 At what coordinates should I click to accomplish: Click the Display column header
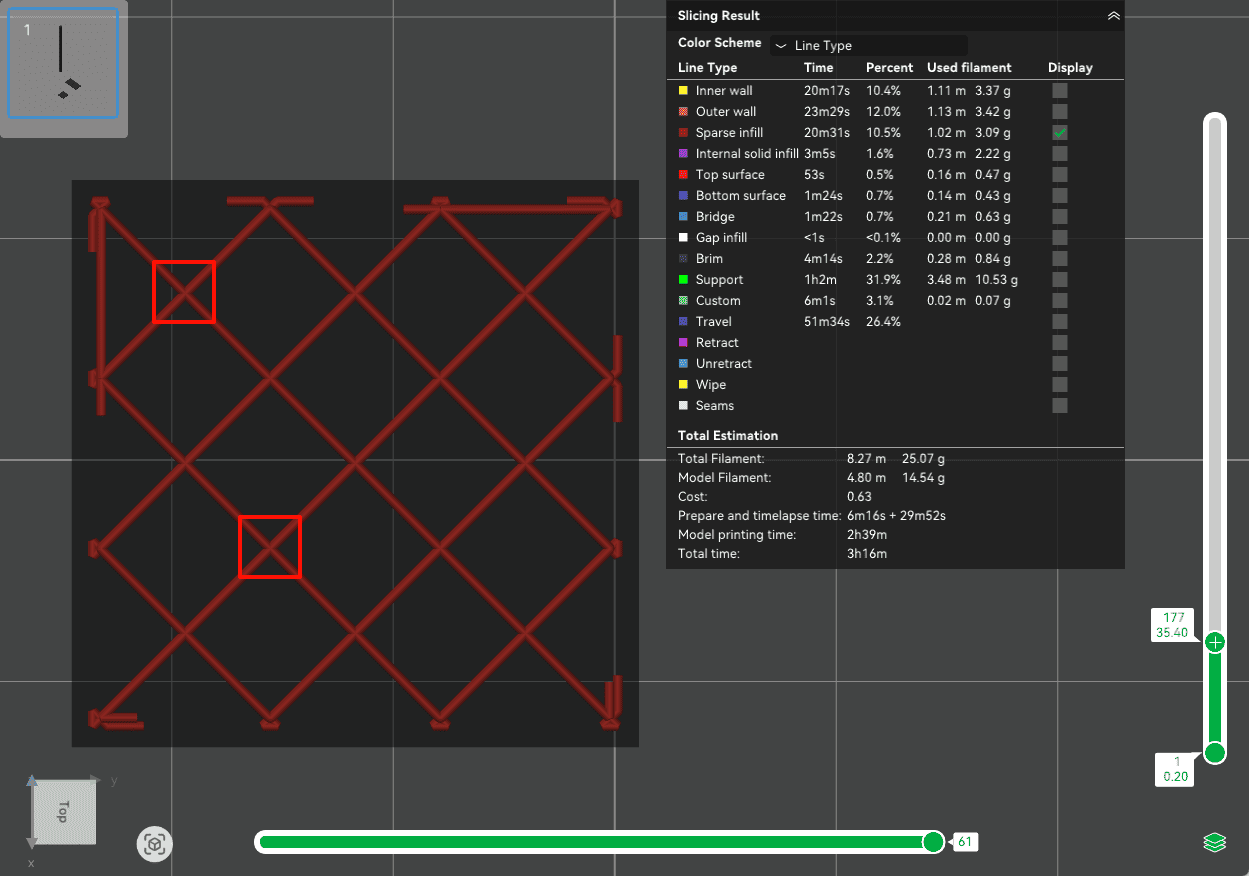pos(1070,68)
